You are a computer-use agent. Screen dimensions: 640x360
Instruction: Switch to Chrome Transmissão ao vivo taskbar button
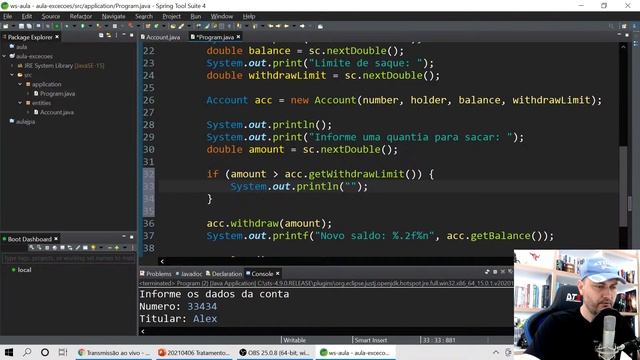(x=113, y=352)
